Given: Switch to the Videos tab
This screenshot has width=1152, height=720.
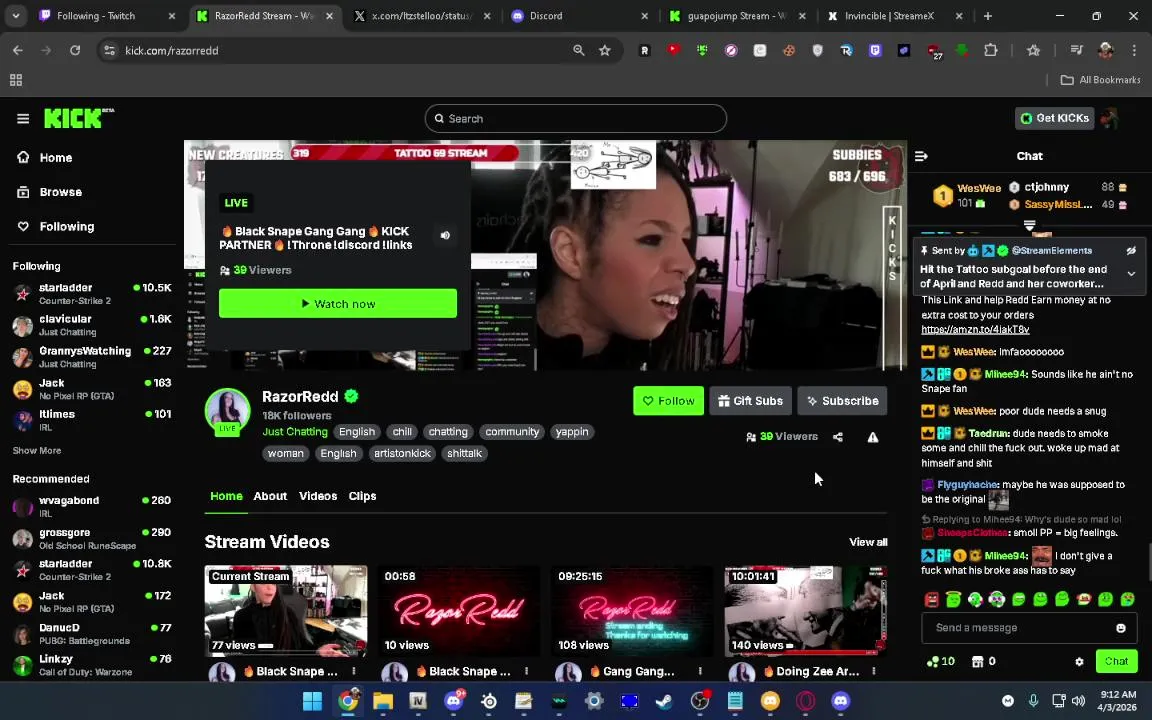Looking at the screenshot, I should tap(318, 496).
